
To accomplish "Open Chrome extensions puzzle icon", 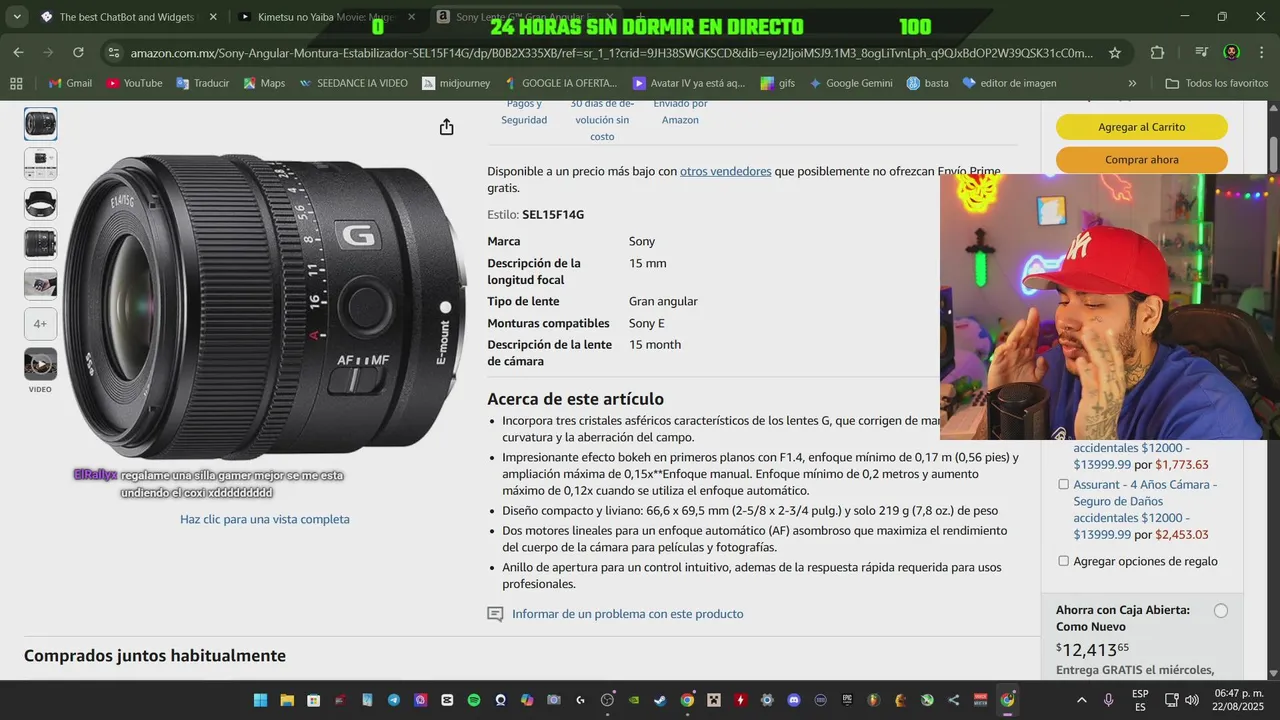I will click(1157, 52).
